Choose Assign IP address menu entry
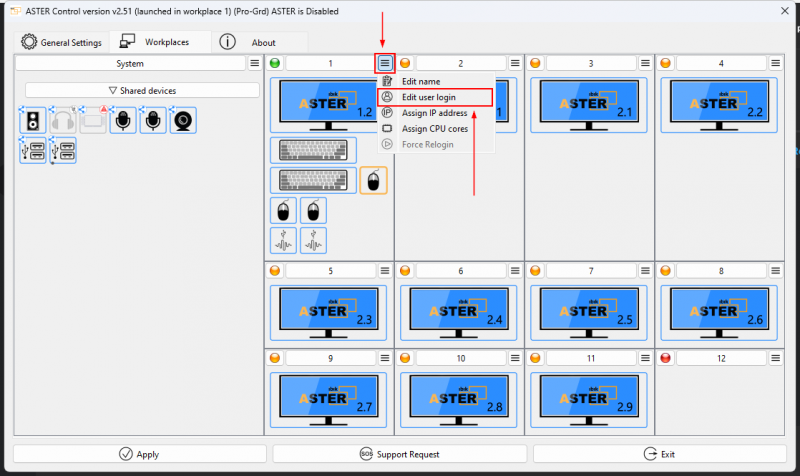Screen dimensions: 800x476 436,113
